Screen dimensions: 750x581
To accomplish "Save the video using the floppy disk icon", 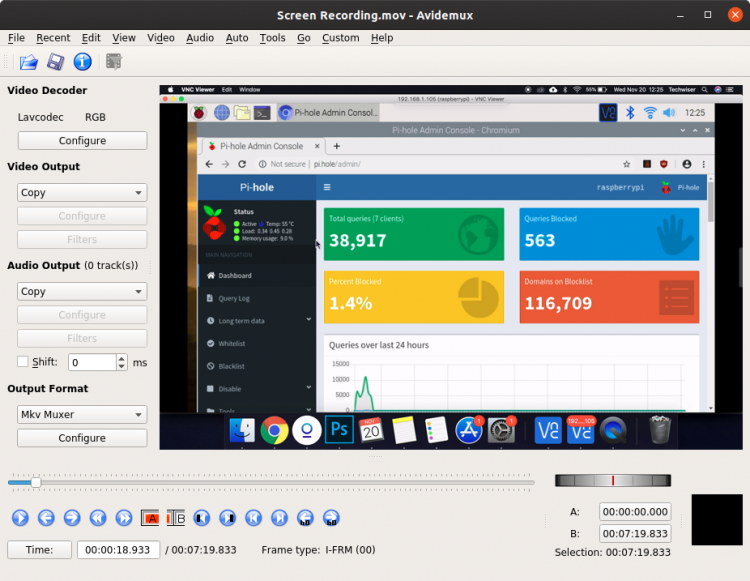I will [x=55, y=62].
